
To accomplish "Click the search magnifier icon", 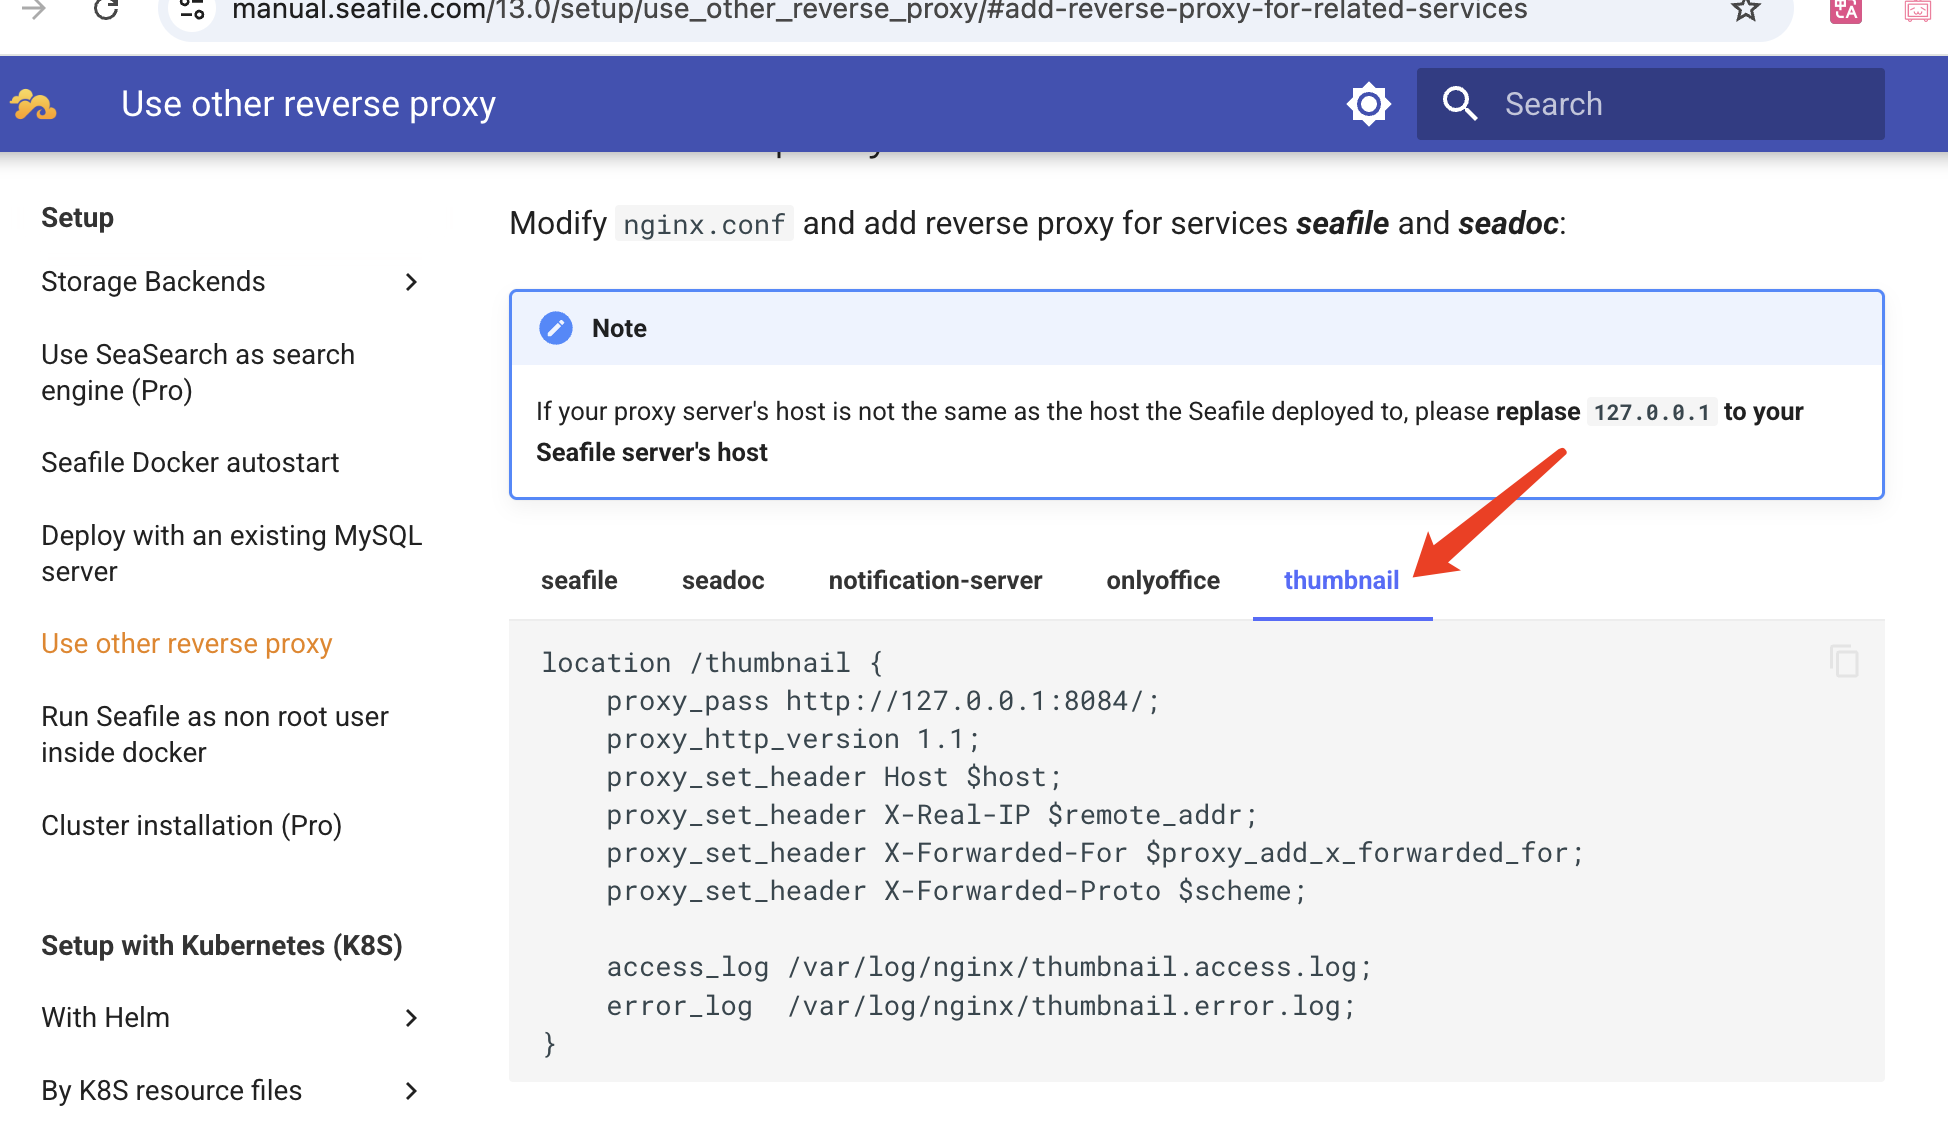I will (1459, 104).
